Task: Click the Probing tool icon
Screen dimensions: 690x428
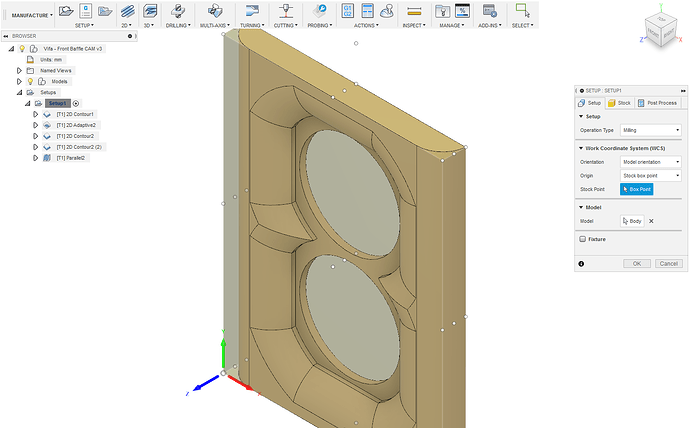Action: pos(318,9)
